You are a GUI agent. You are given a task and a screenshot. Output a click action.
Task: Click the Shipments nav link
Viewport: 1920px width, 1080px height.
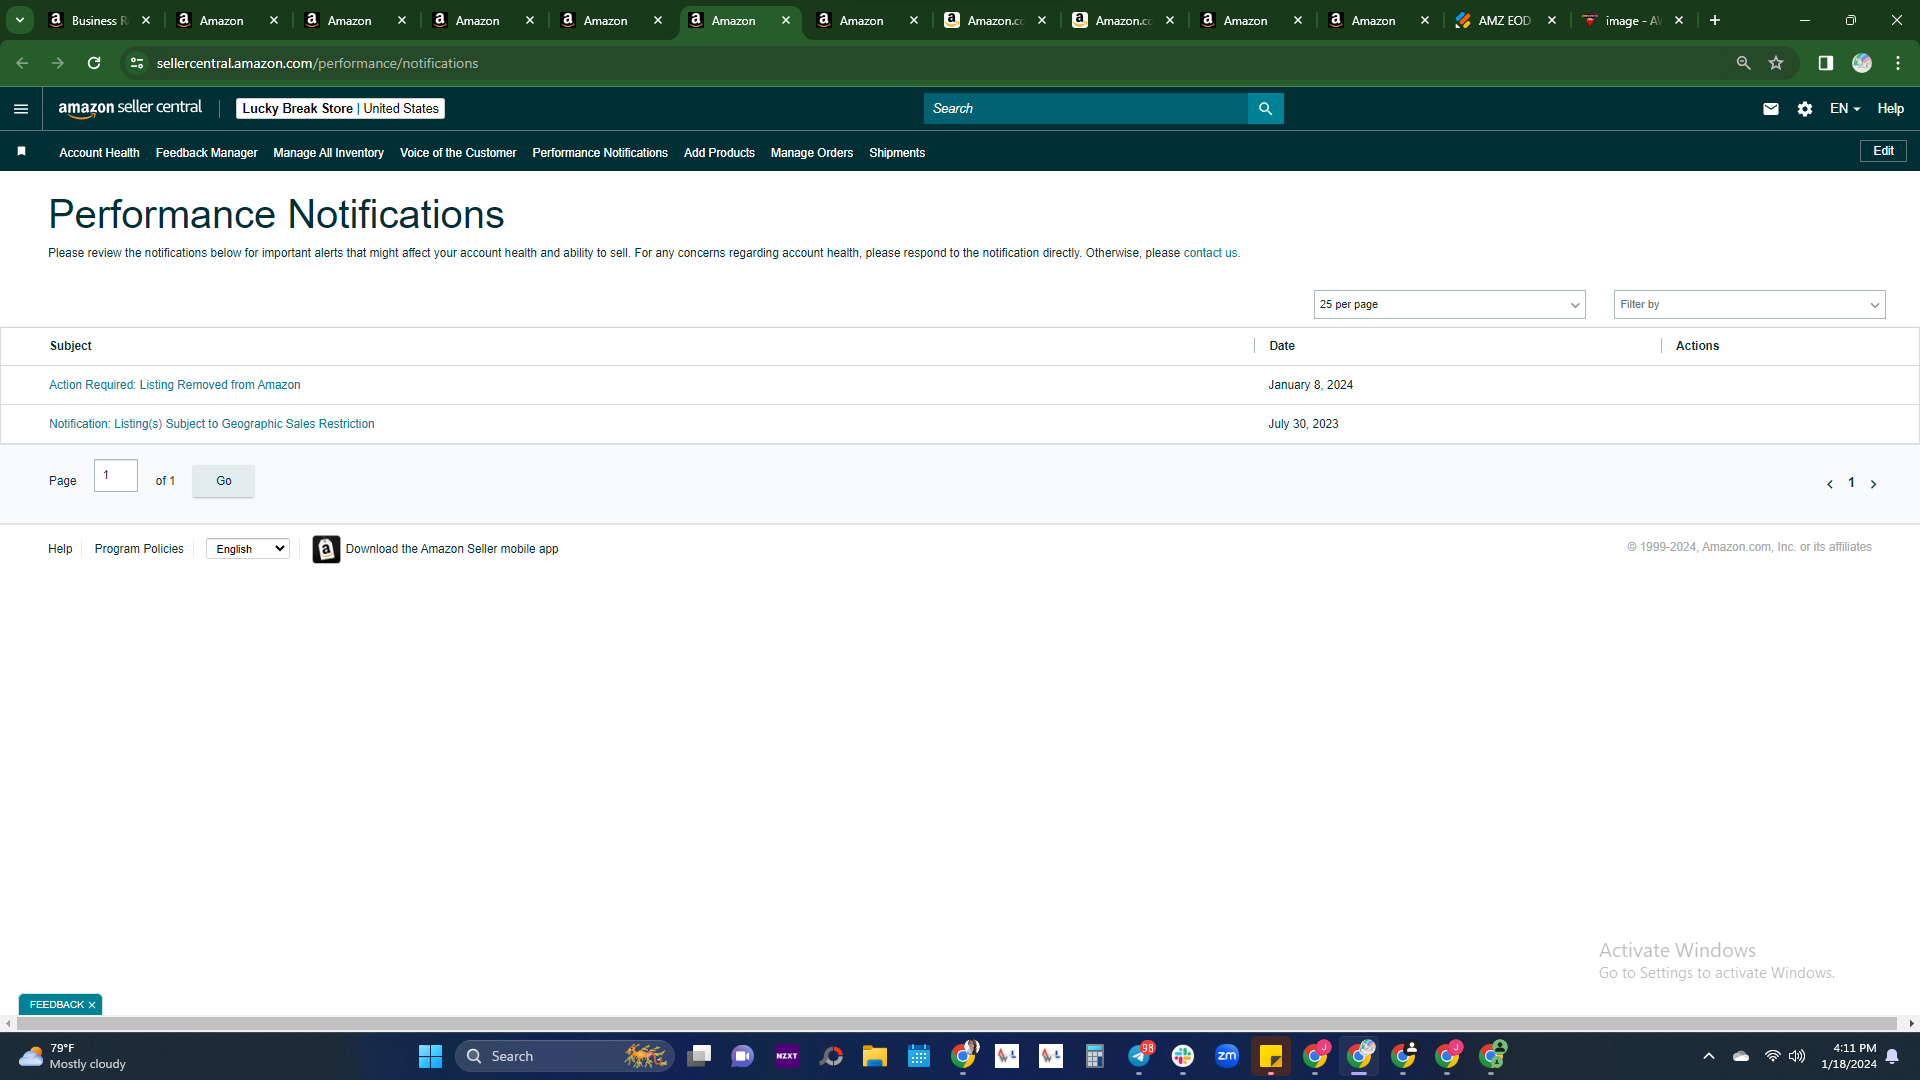(897, 153)
